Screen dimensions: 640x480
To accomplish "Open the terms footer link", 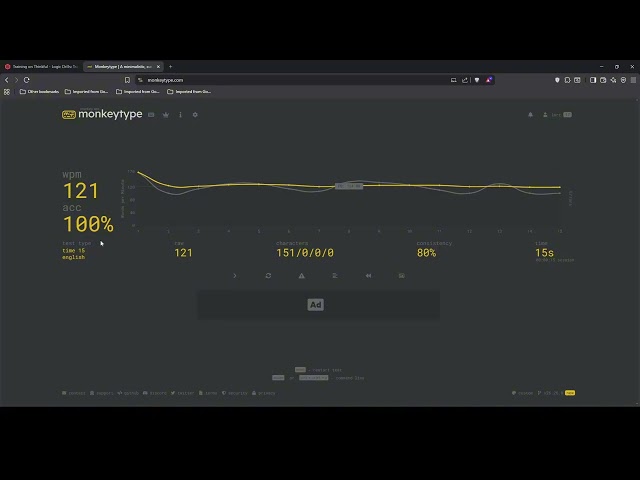I will tap(208, 393).
